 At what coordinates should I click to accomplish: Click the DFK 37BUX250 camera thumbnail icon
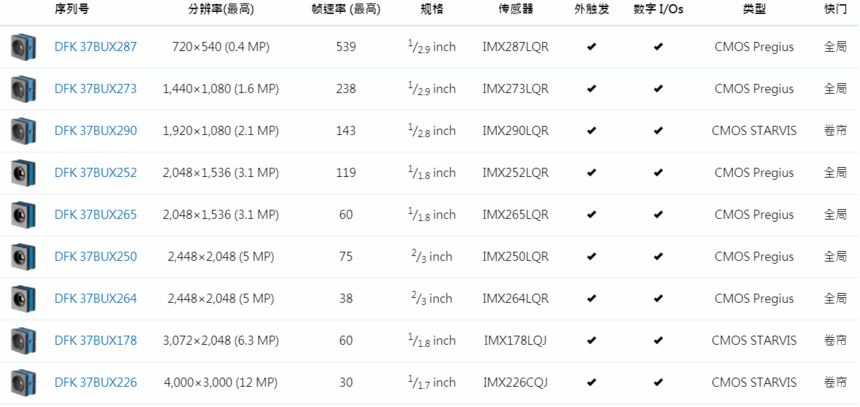[x=23, y=257]
